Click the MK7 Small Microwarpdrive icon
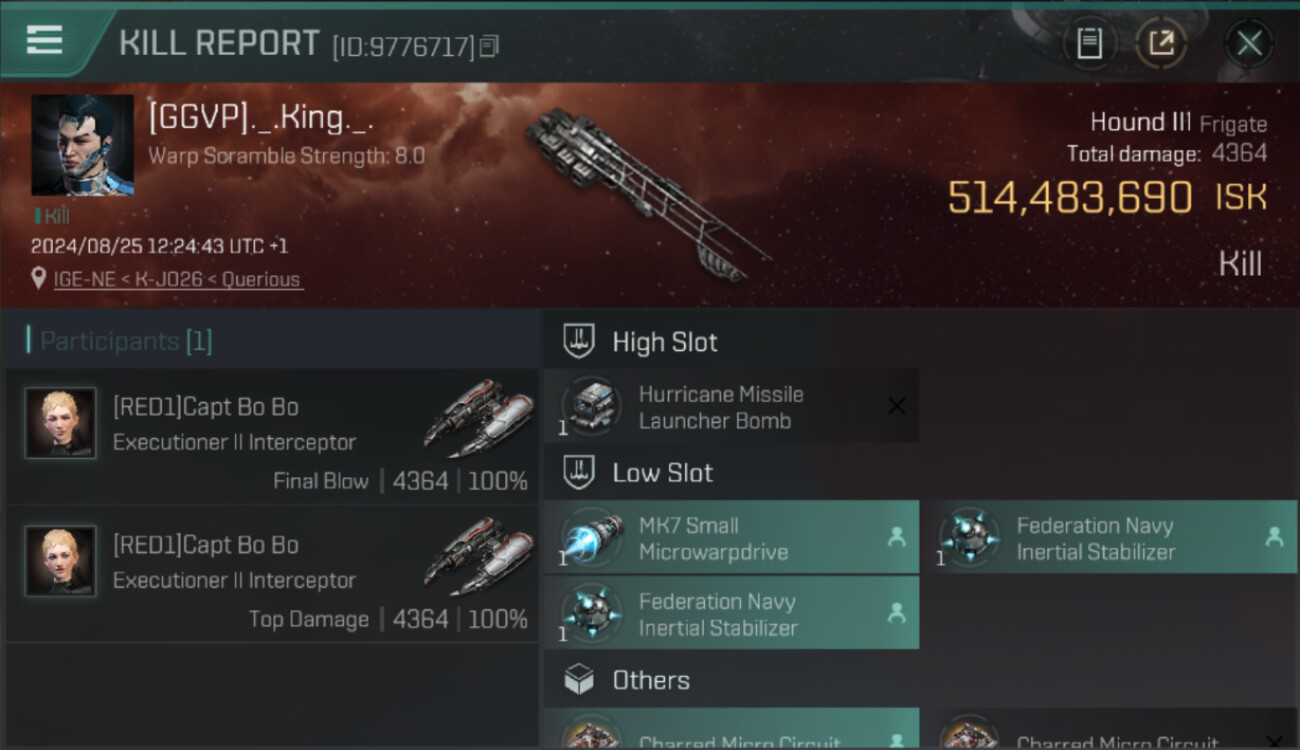Screen dimensions: 1300x750 pyautogui.click(x=591, y=538)
